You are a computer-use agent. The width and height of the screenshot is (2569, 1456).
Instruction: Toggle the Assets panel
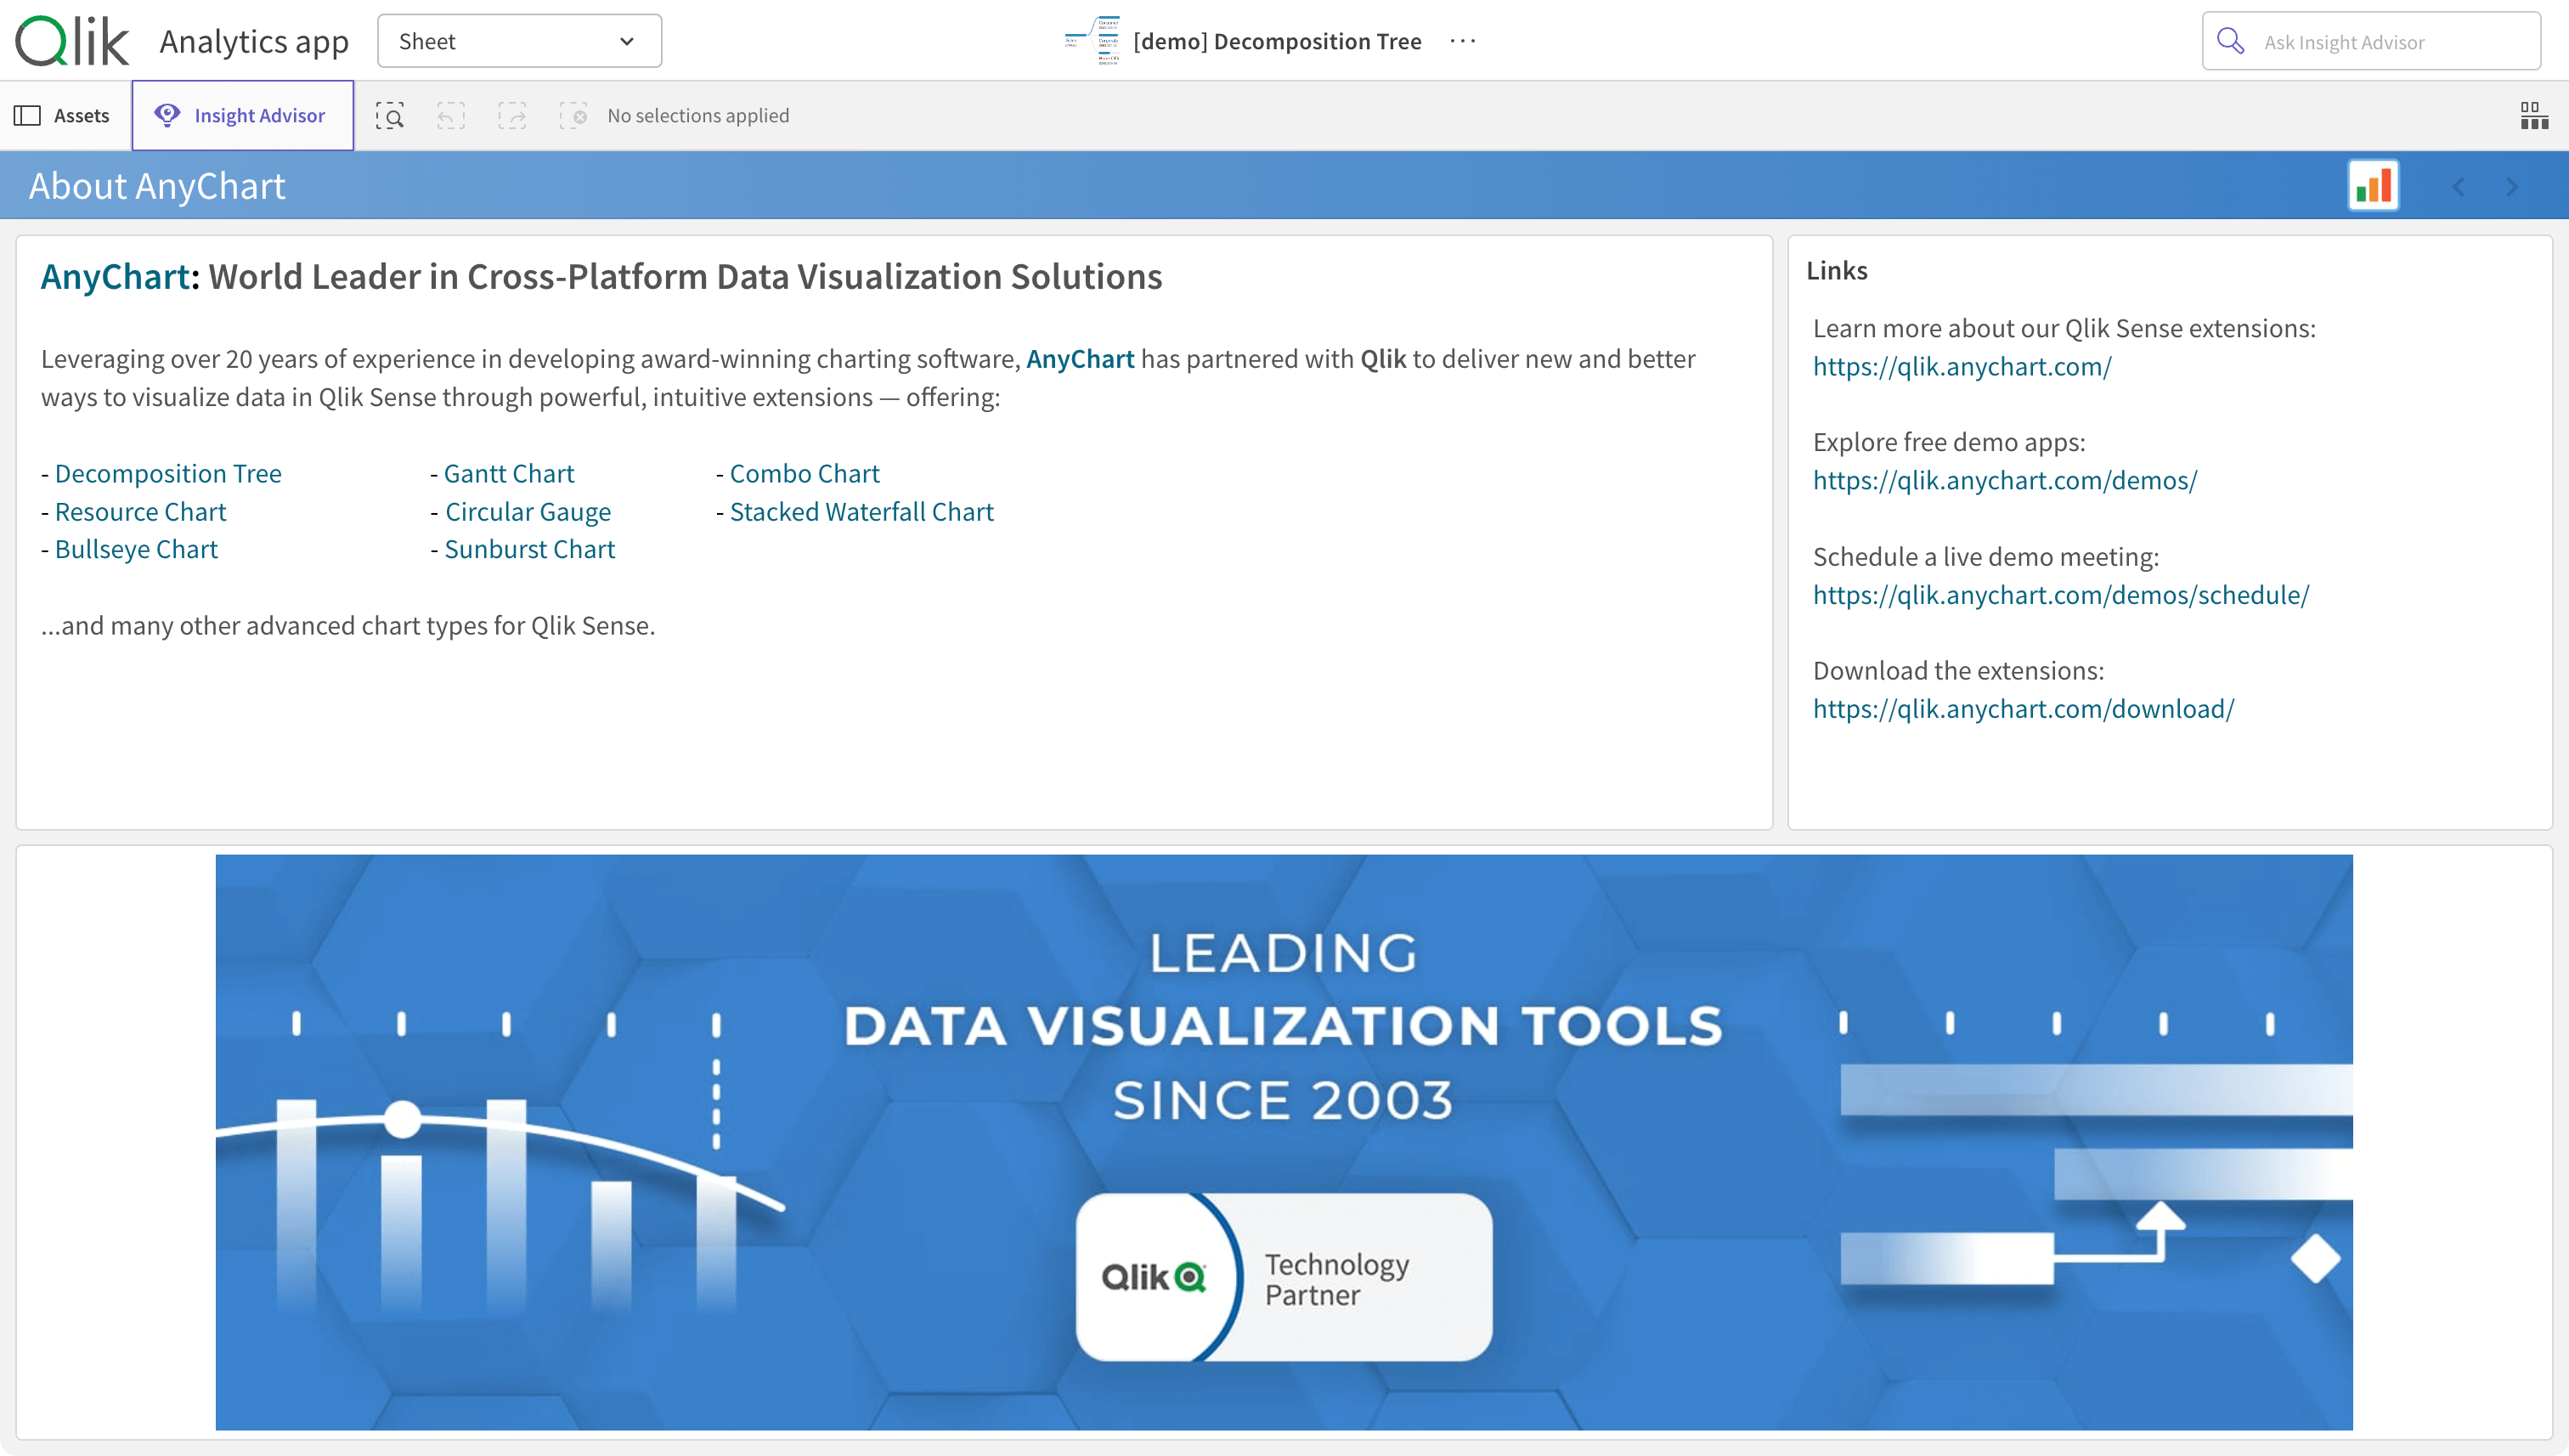coord(62,116)
